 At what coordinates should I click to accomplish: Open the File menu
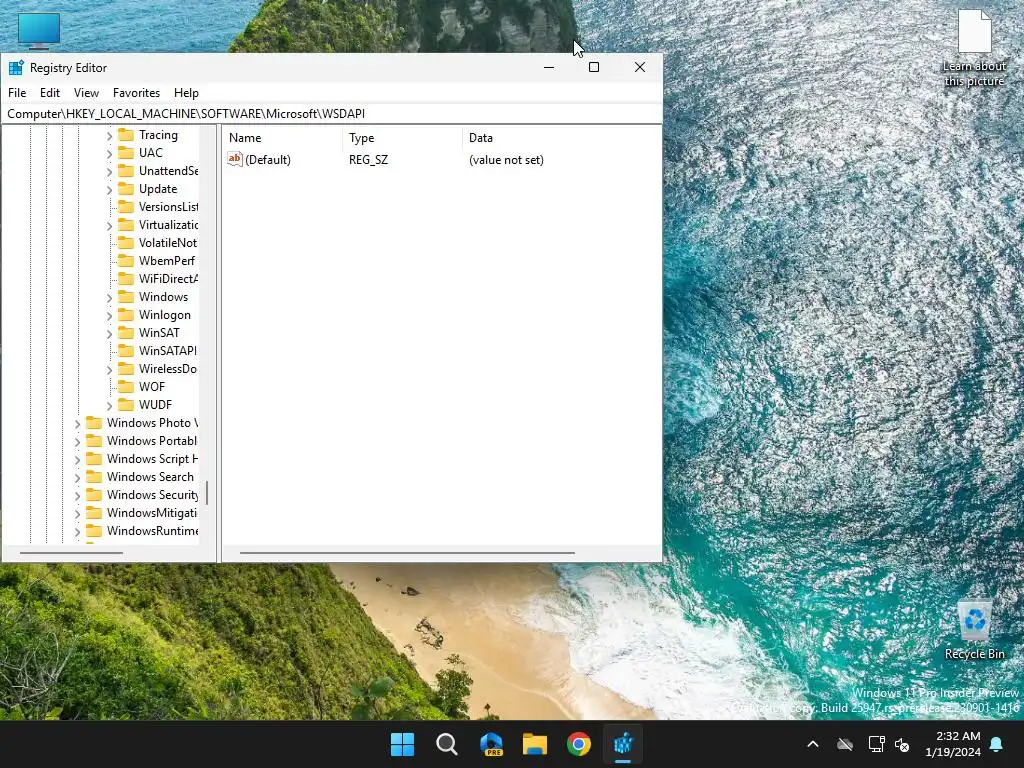tap(17, 93)
